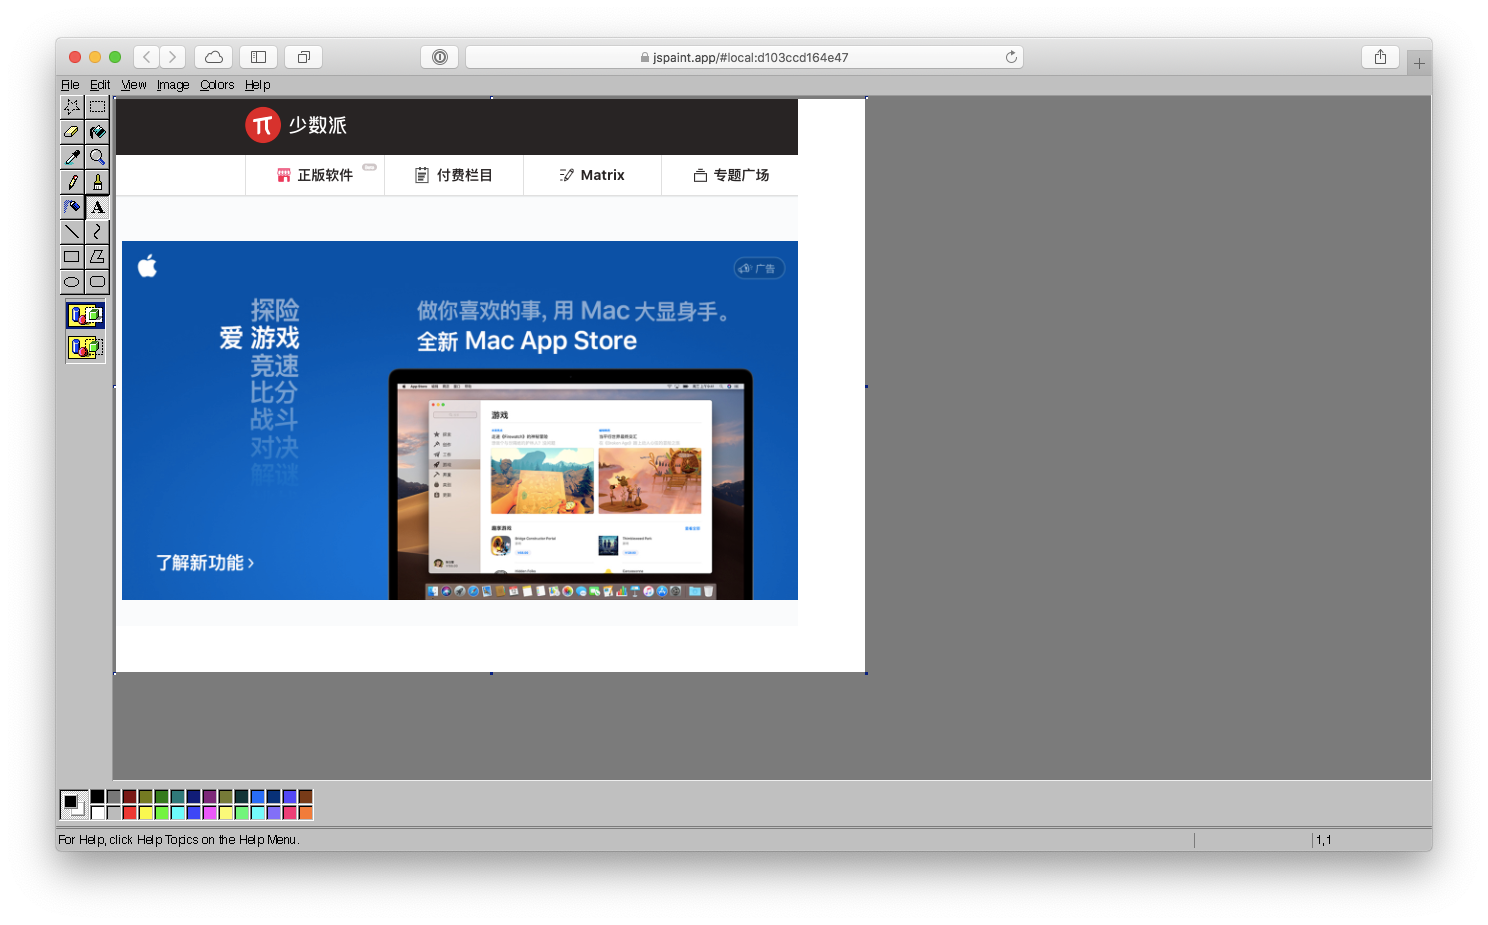Pick the Rectangle shape tool
This screenshot has height=925, width=1488.
click(x=72, y=256)
